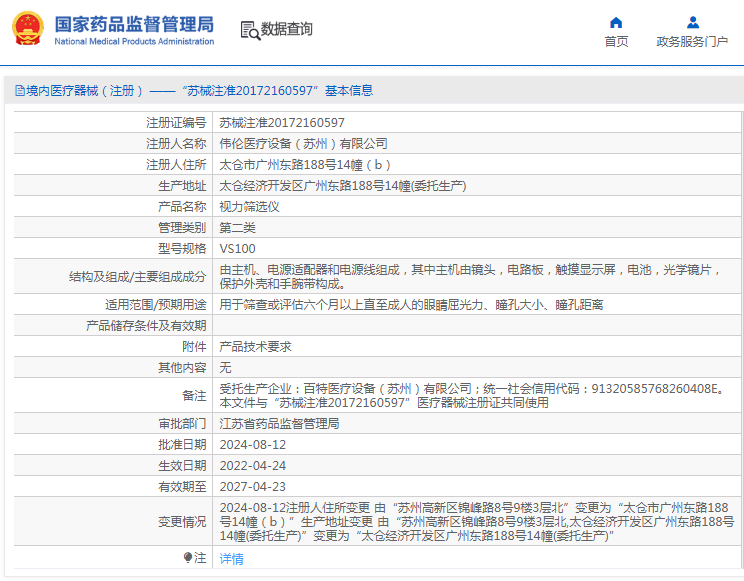Select registration number value 苏械注准20172160597
744x581 pixels.
point(282,123)
